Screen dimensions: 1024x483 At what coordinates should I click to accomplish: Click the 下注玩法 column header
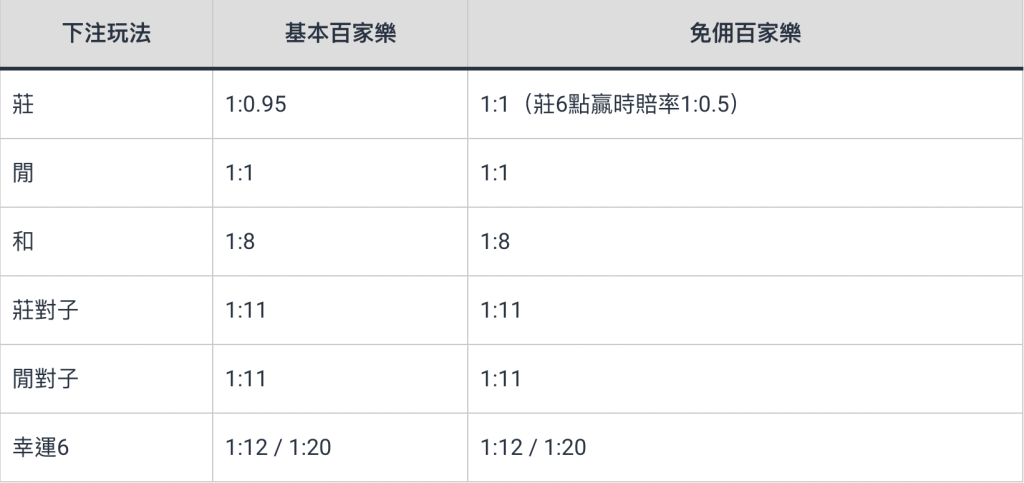pyautogui.click(x=104, y=34)
